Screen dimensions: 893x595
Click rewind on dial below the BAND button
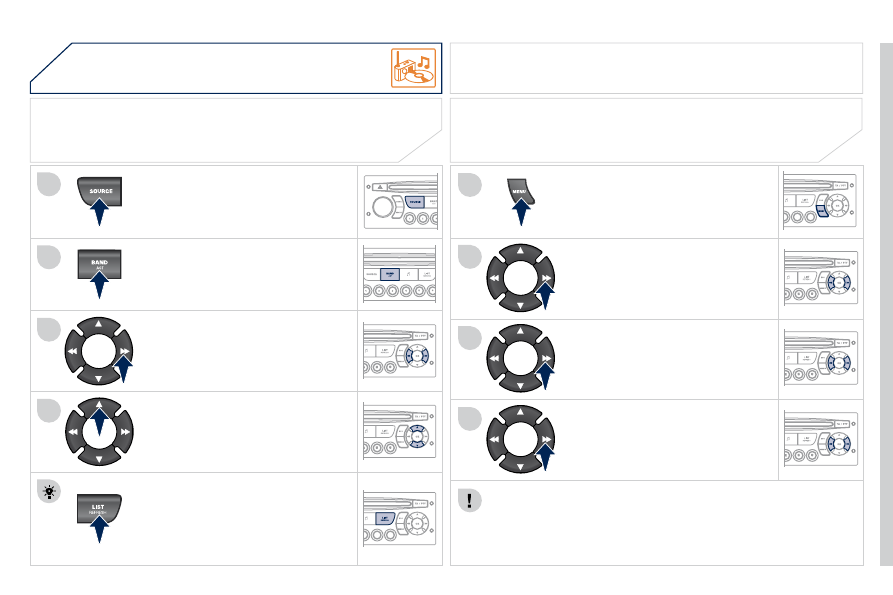tap(73, 351)
